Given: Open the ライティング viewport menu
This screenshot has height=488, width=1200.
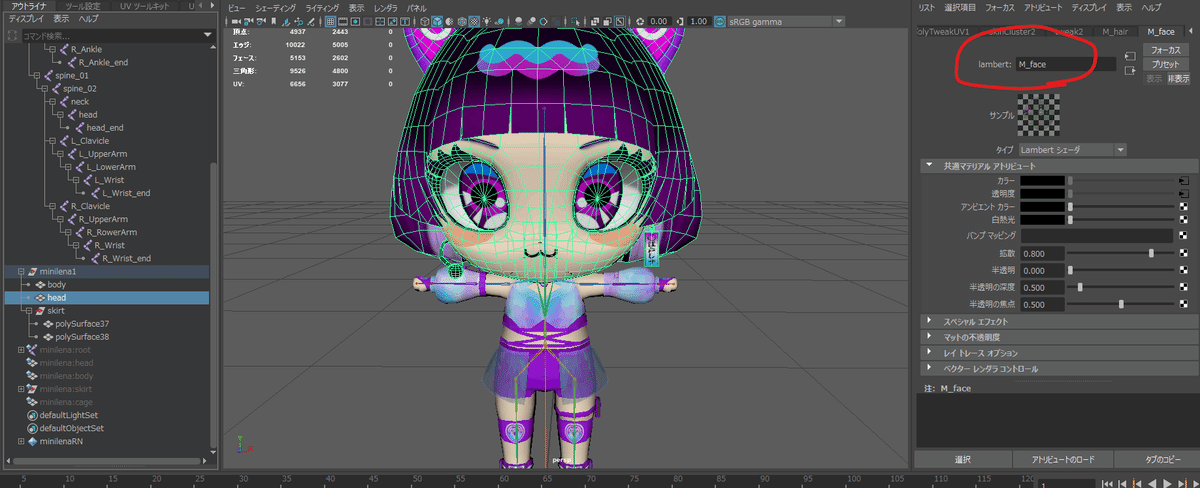Looking at the screenshot, I should click(322, 7).
